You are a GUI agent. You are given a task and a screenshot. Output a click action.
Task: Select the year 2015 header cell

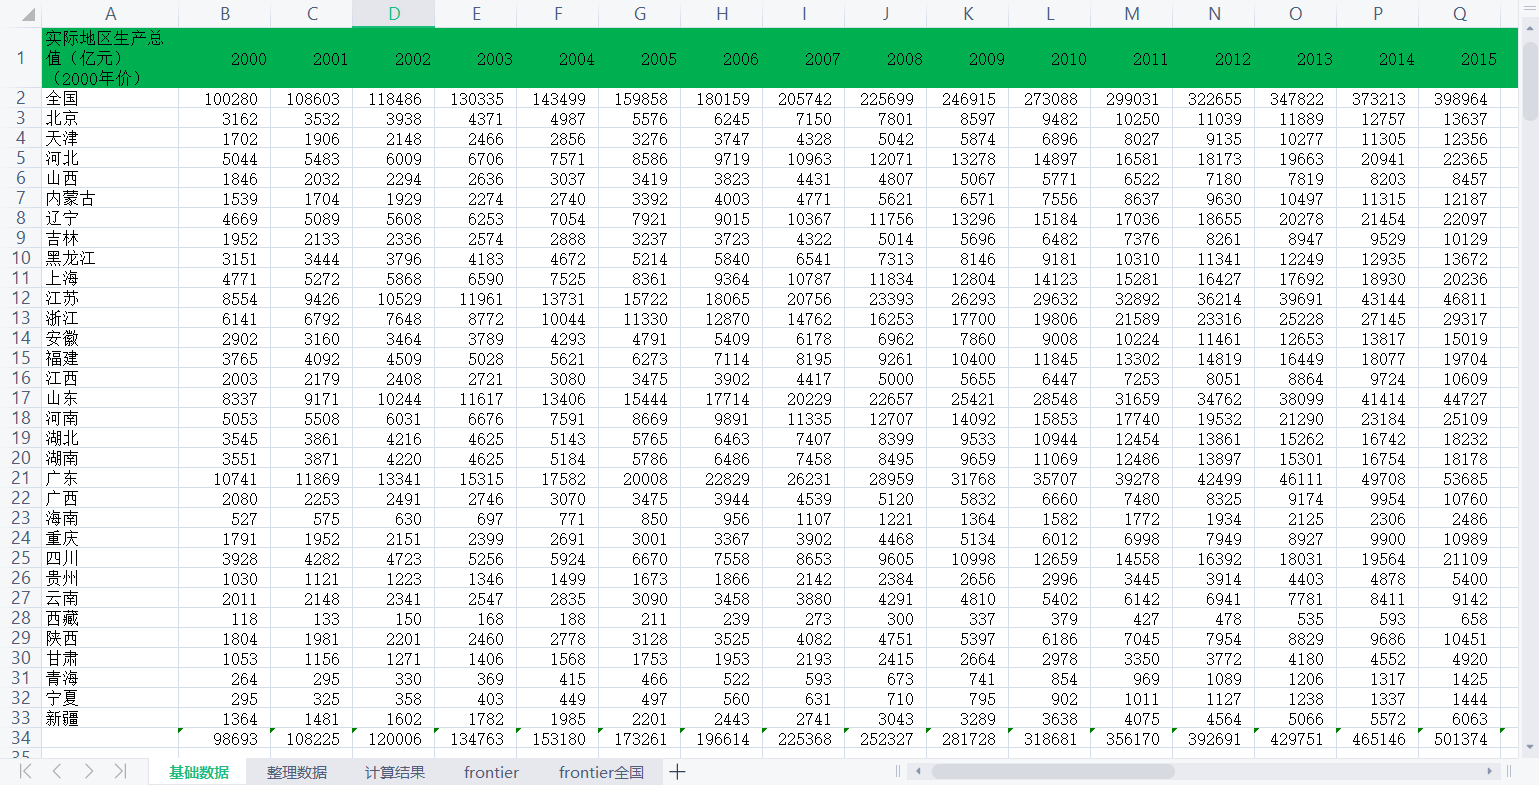pos(1460,58)
